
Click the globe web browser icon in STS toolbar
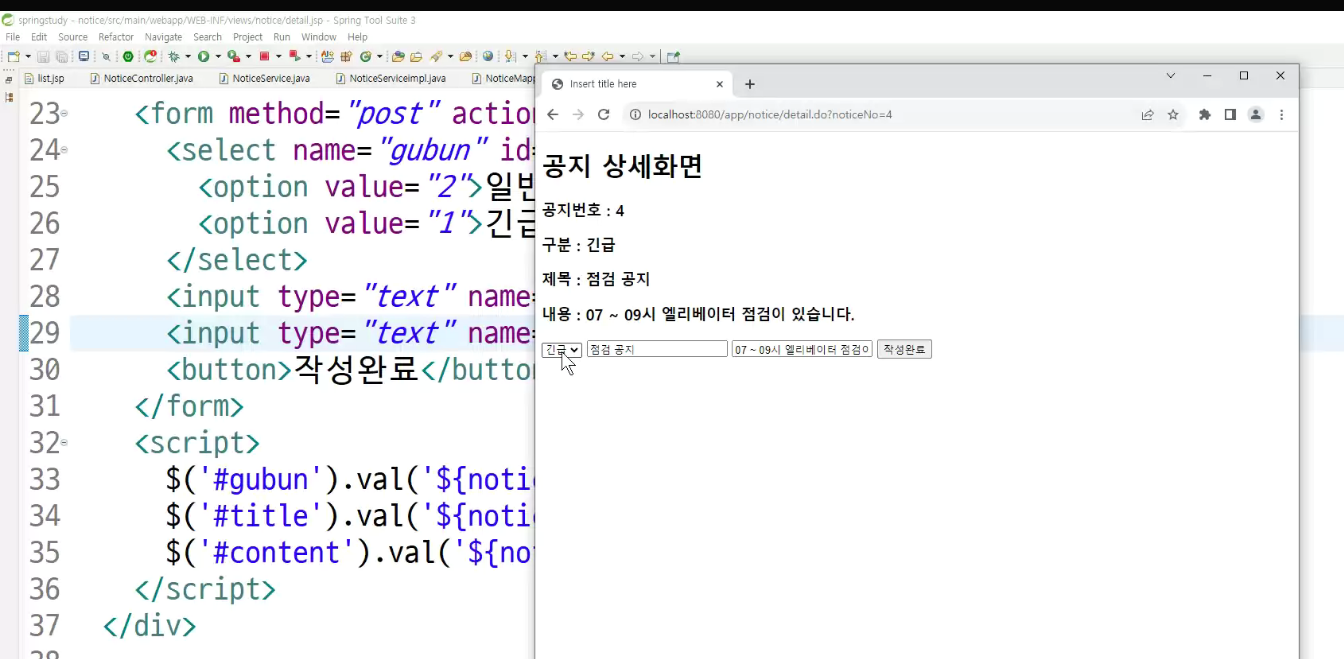tap(488, 57)
